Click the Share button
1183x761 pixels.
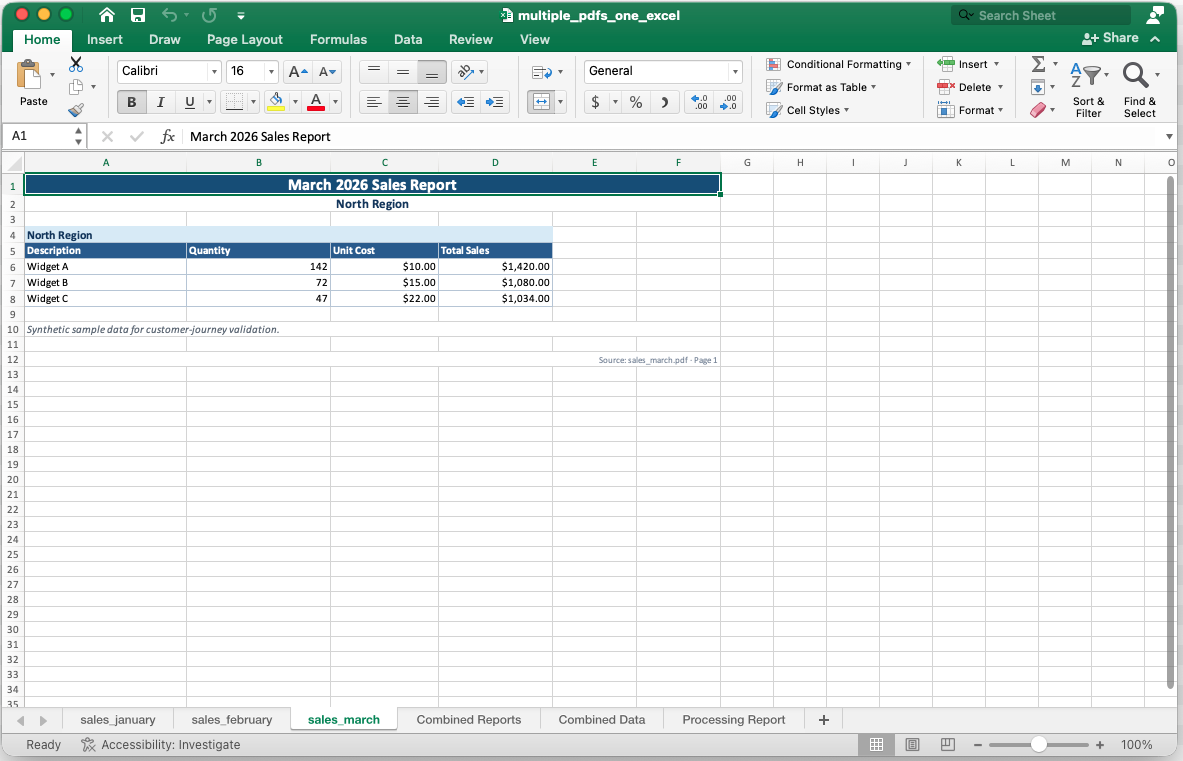[1110, 38]
